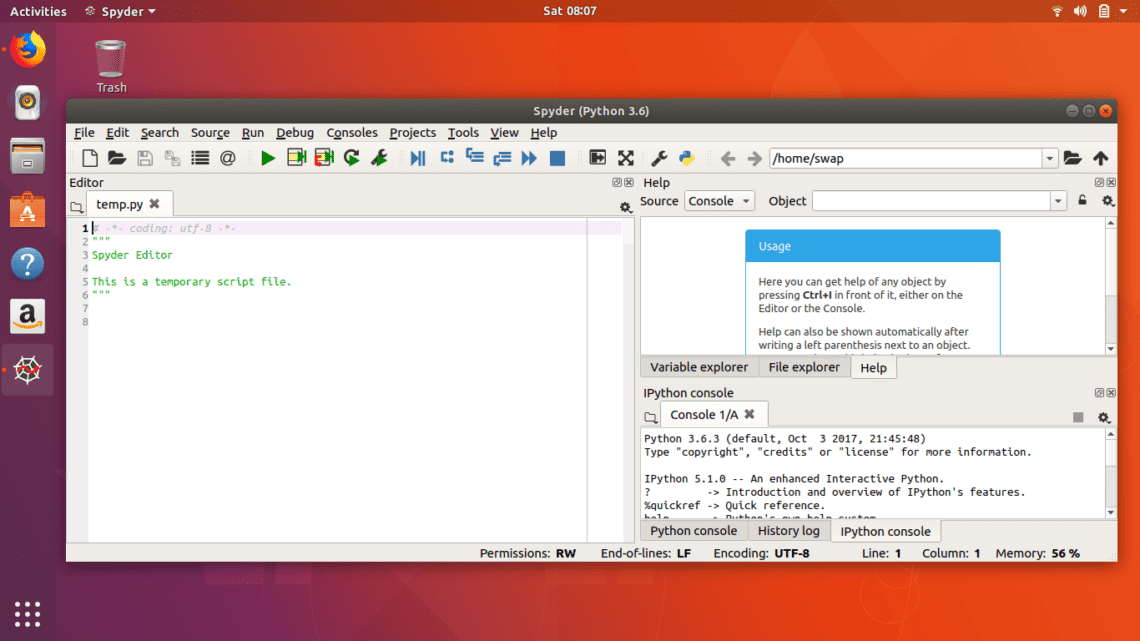Run the current script file
The height and width of the screenshot is (641, 1140).
[x=267, y=157]
